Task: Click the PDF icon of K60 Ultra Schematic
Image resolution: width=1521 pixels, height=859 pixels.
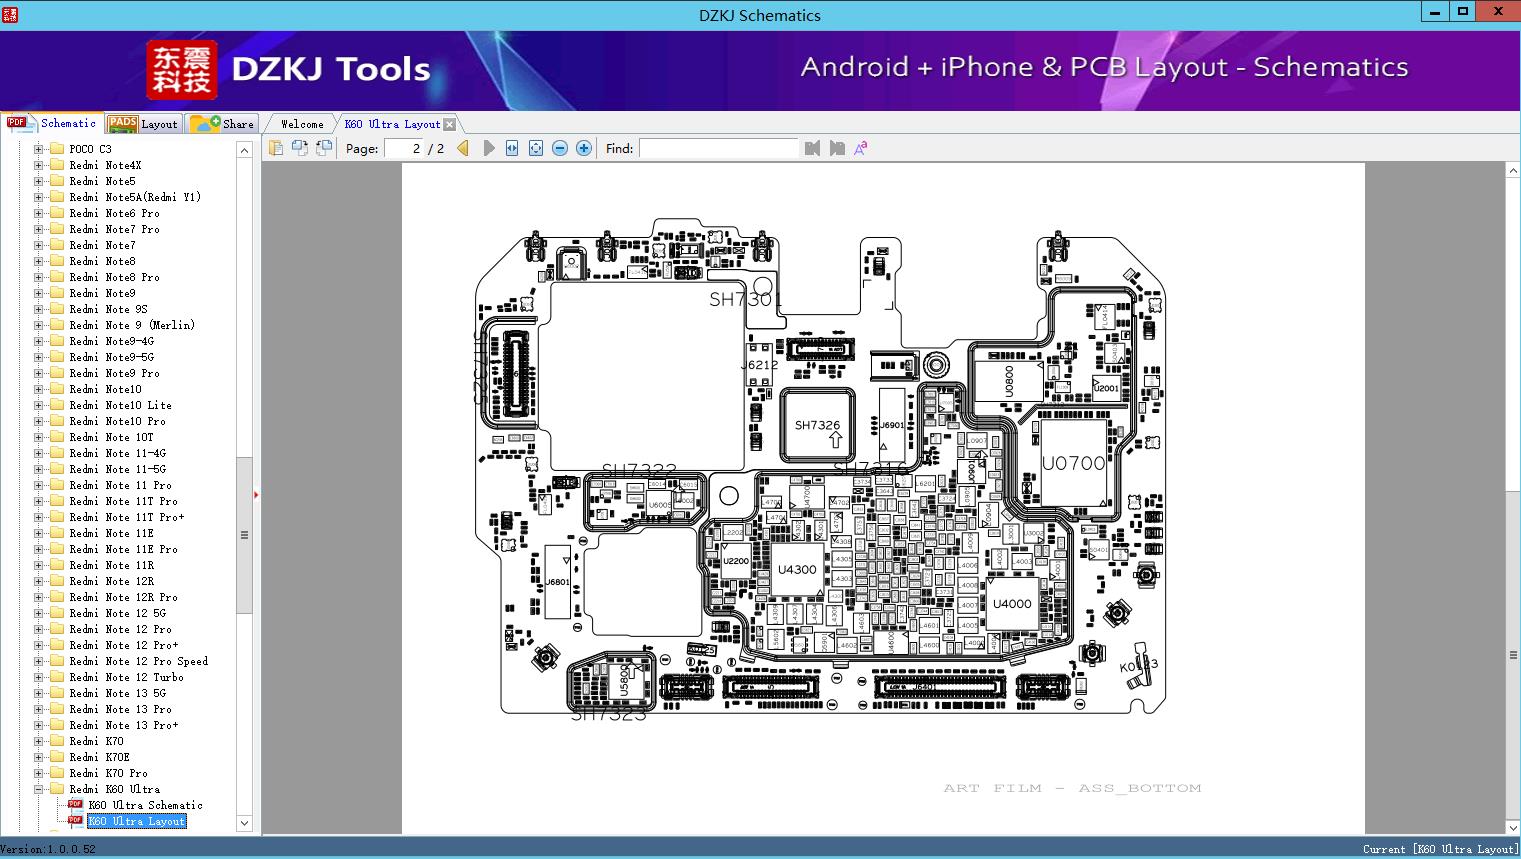Action: [x=75, y=805]
